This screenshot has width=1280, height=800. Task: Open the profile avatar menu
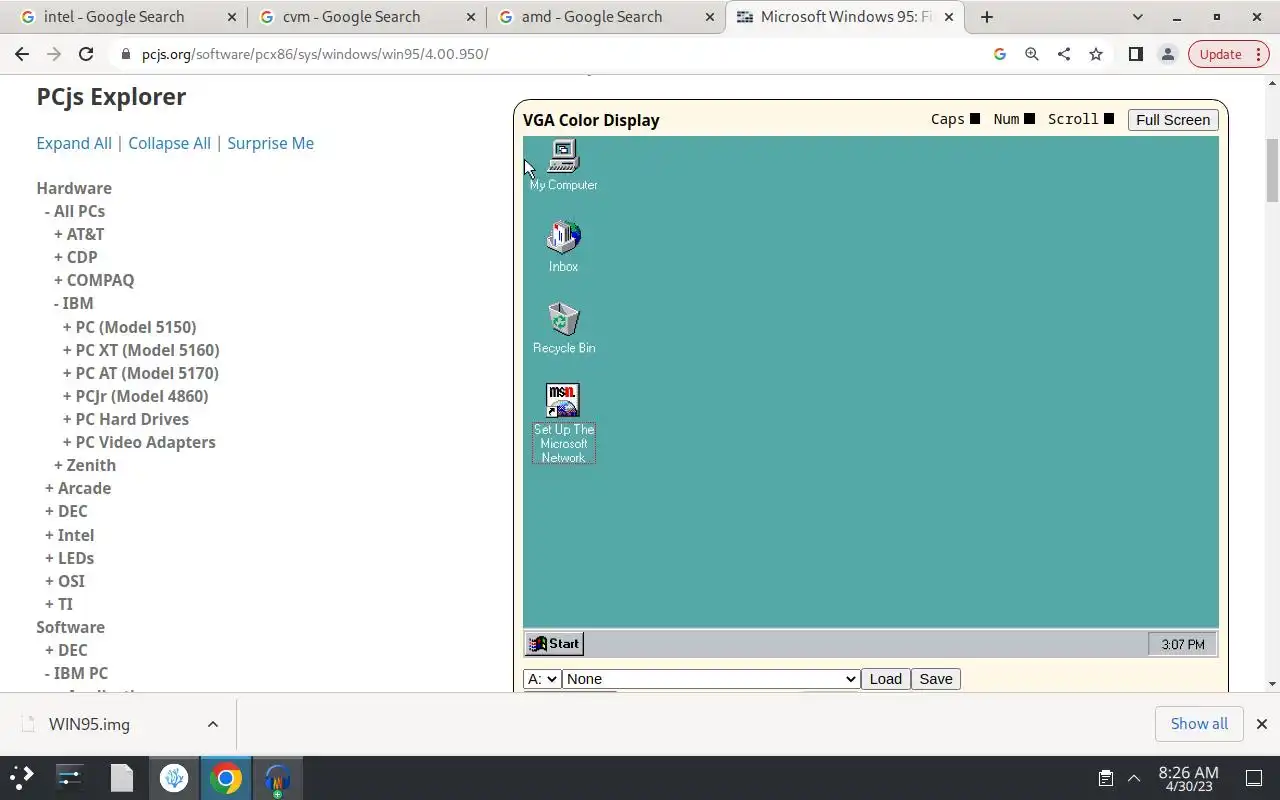pyautogui.click(x=1167, y=54)
